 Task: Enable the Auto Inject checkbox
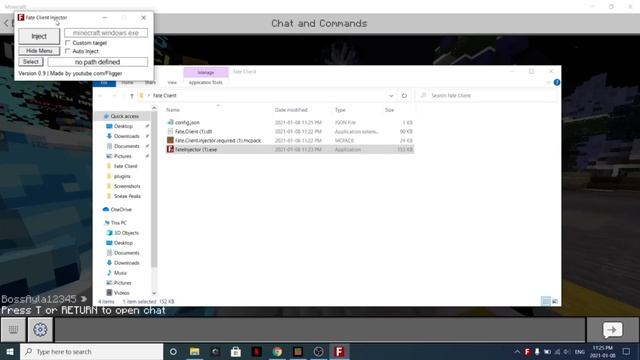[x=68, y=51]
